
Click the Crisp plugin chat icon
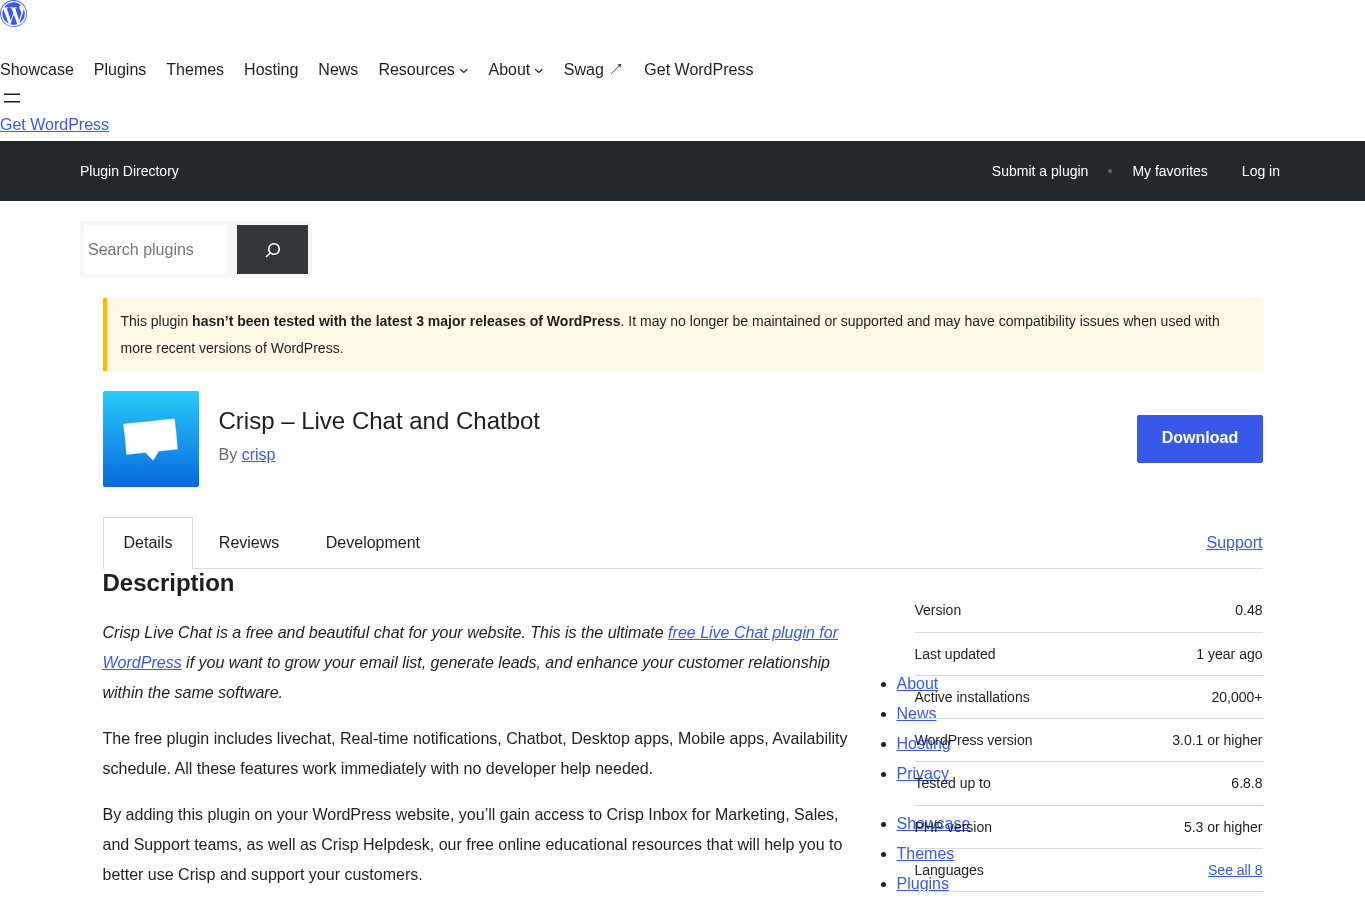click(151, 439)
